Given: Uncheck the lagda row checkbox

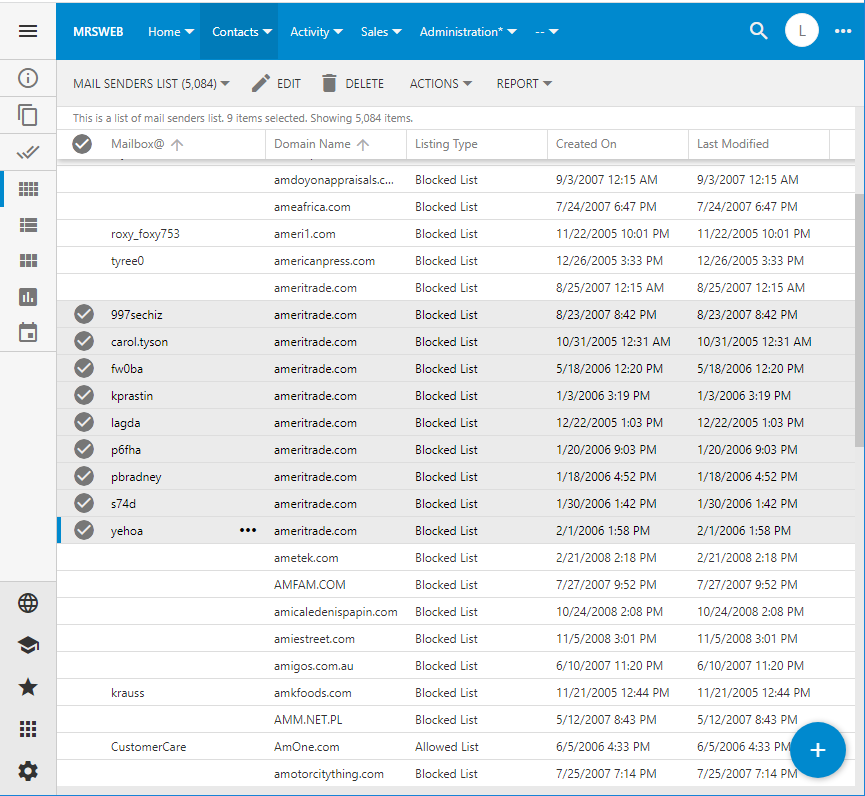Looking at the screenshot, I should [x=84, y=422].
